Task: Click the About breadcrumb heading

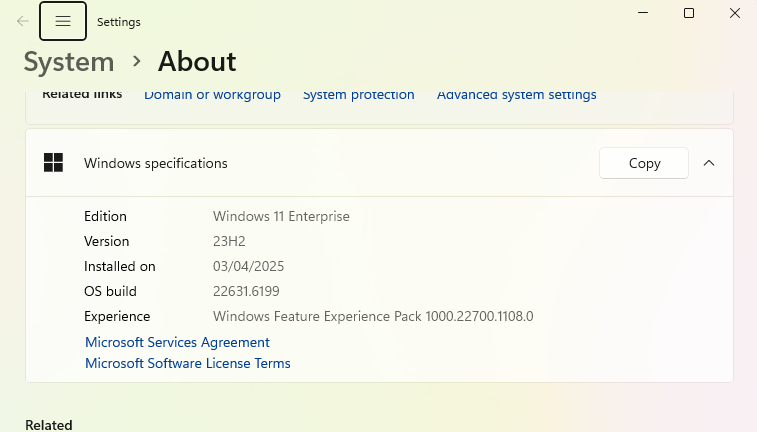Action: [197, 62]
